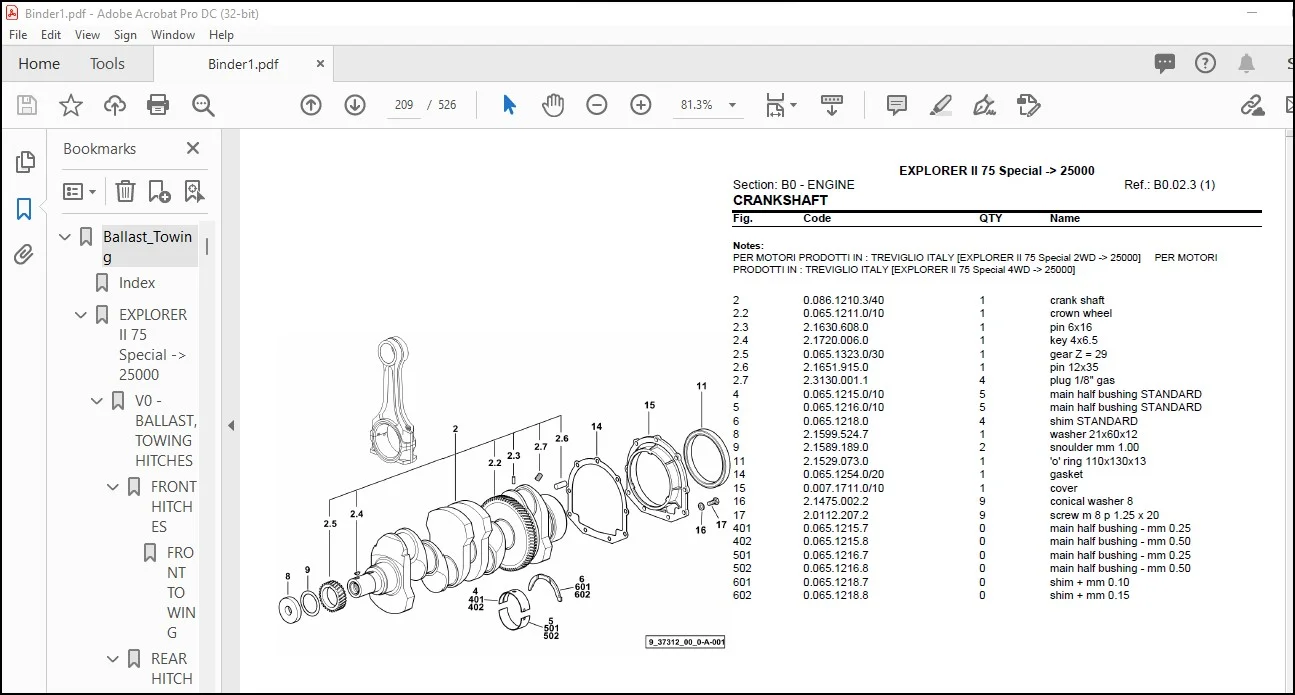
Task: Click the 'crown wheel' part name
Action: (x=1081, y=314)
